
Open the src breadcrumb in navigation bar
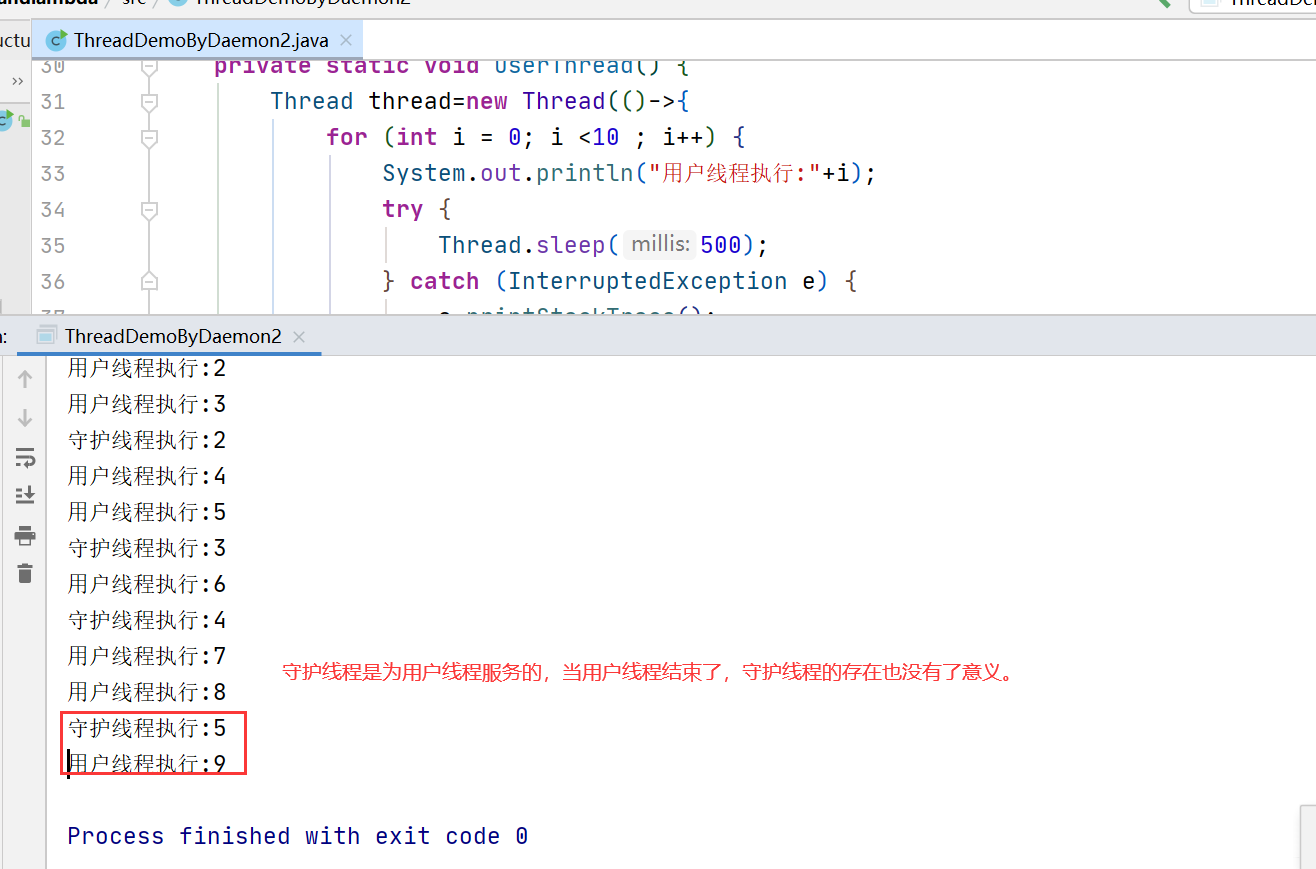[134, 3]
